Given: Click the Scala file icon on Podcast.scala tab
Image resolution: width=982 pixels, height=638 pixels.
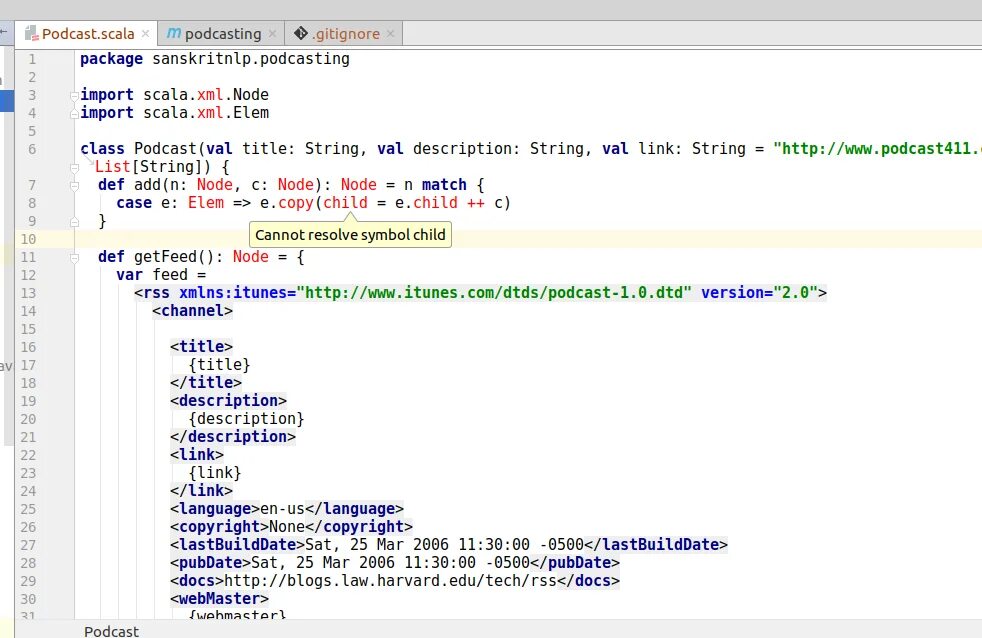Looking at the screenshot, I should pos(31,34).
